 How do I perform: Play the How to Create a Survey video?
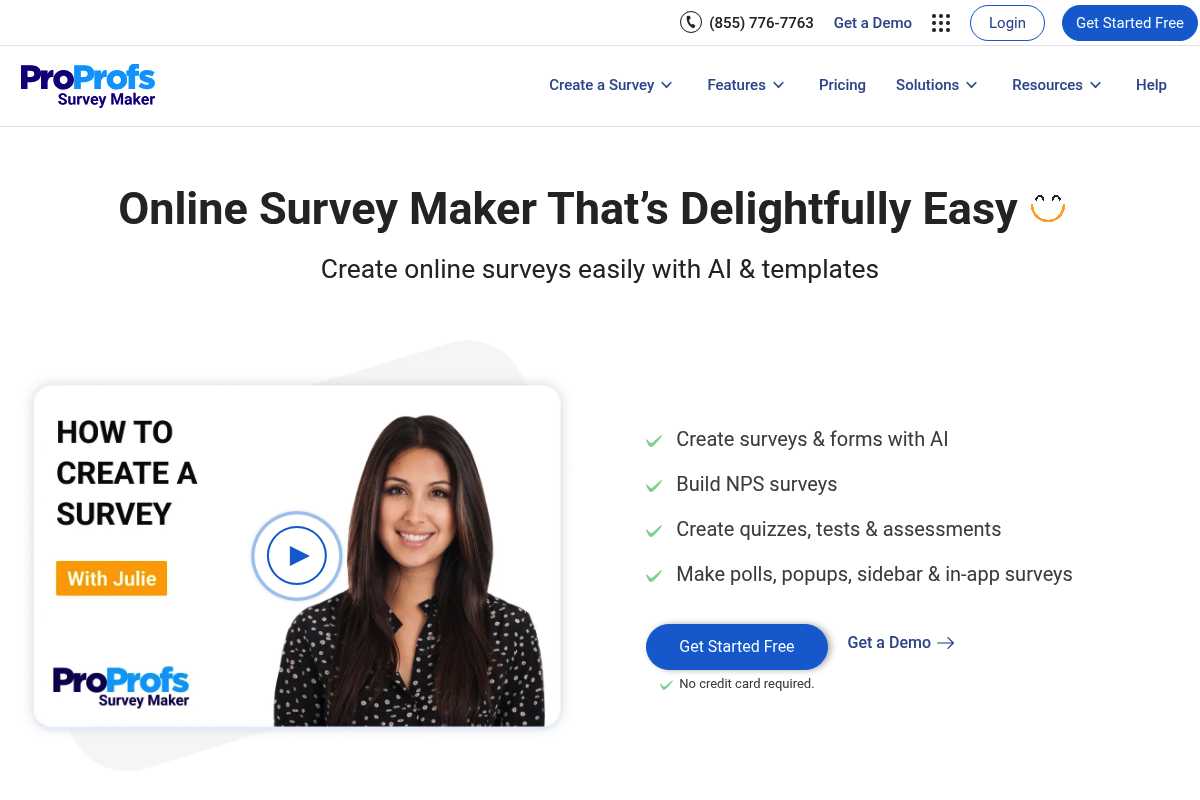tap(297, 555)
